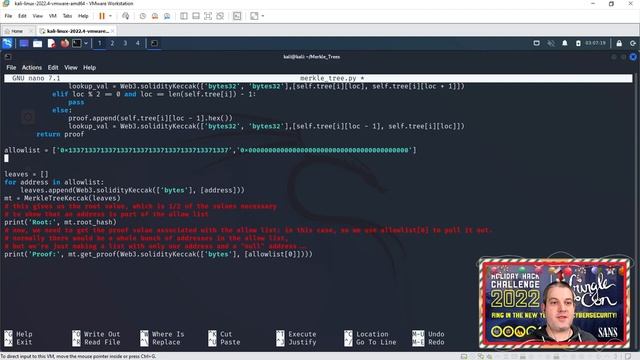Click the clock showing 03:07:19

point(596,43)
